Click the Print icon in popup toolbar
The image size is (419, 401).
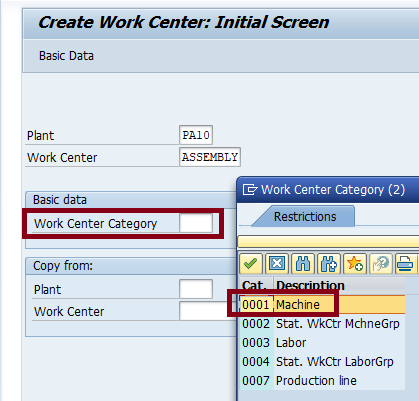(x=406, y=264)
